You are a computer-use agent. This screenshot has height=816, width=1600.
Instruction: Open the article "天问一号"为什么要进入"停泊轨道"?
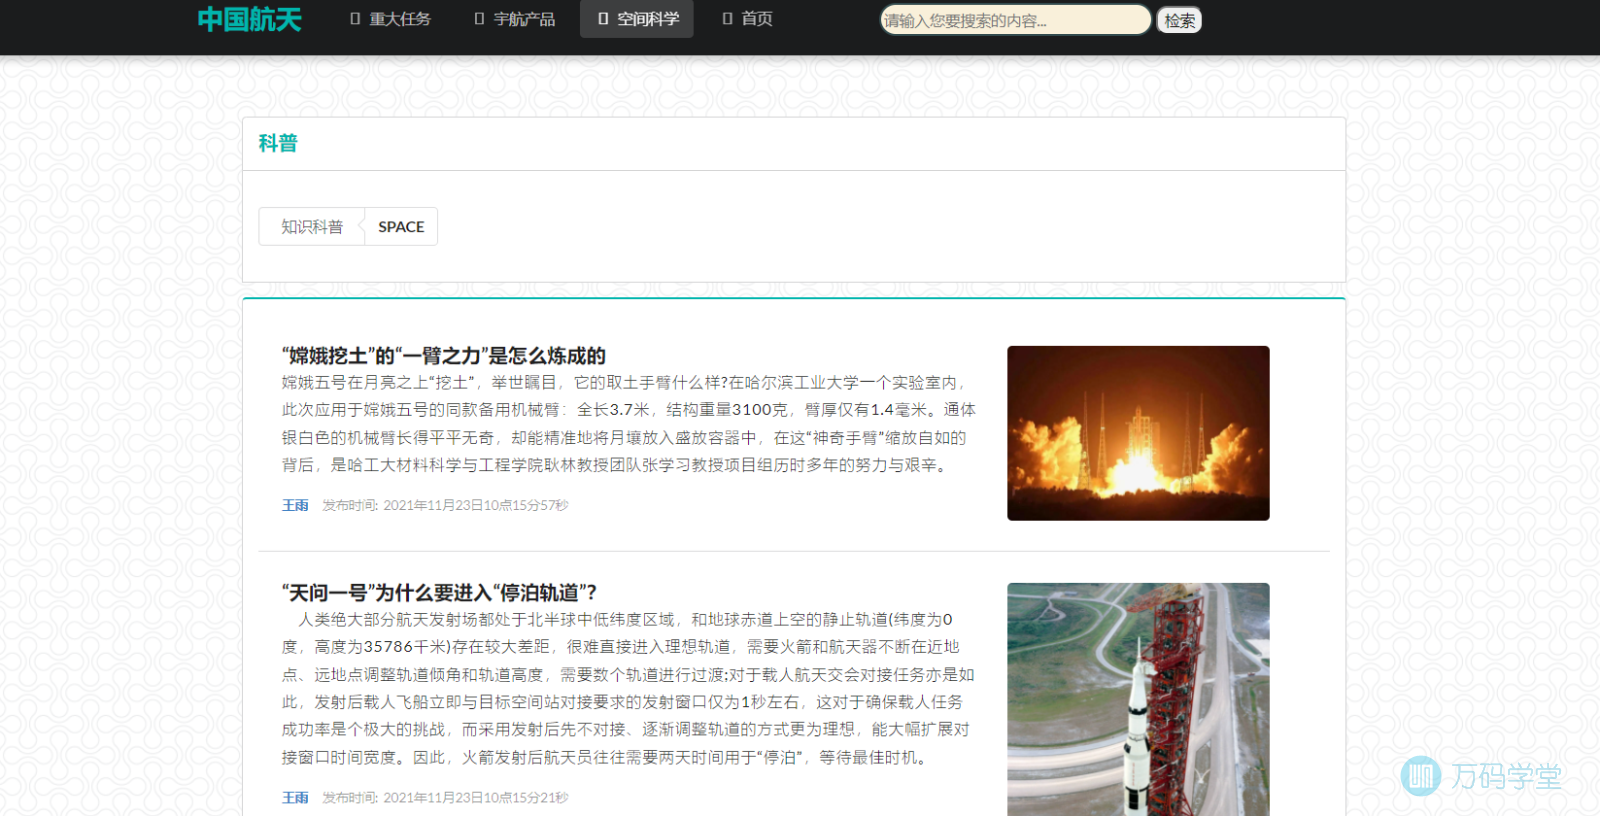click(439, 593)
